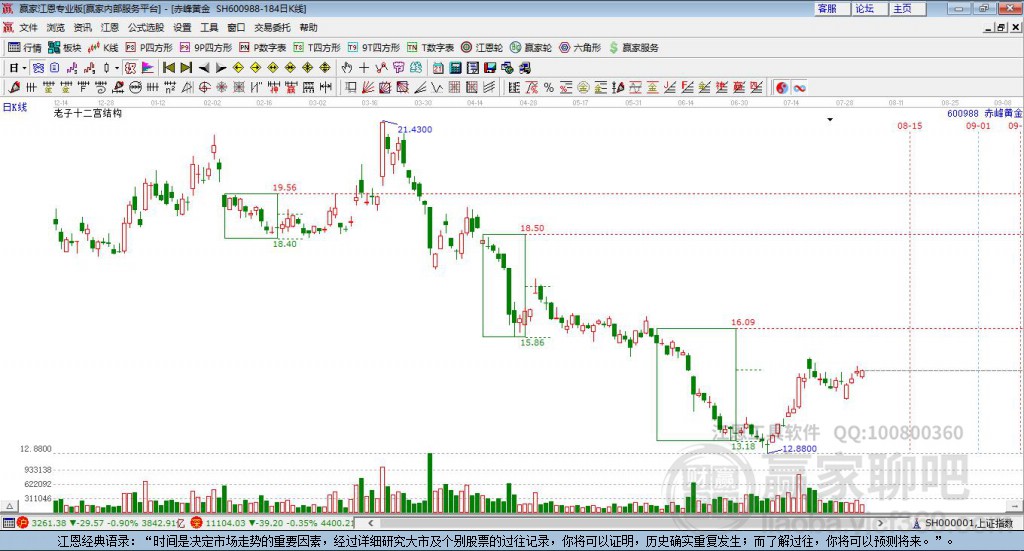Select the zigzag line tool
Viewport: 1024px width, 551px height.
click(437, 87)
